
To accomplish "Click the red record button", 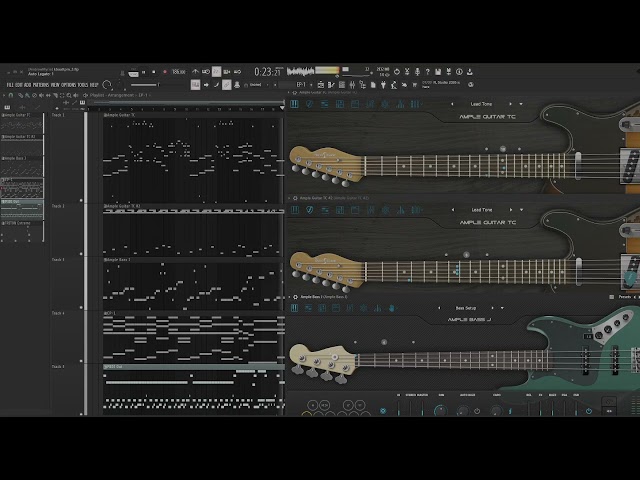I will (x=165, y=72).
